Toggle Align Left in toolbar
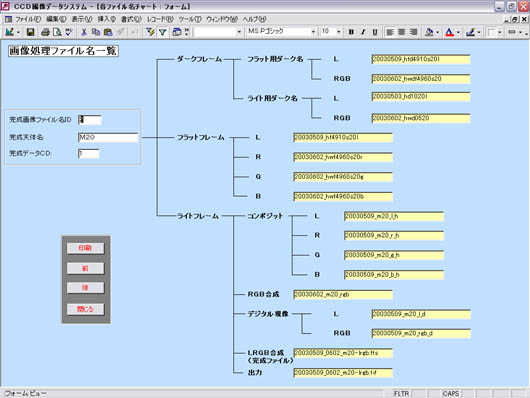This screenshot has height=398, width=530. 390,32
